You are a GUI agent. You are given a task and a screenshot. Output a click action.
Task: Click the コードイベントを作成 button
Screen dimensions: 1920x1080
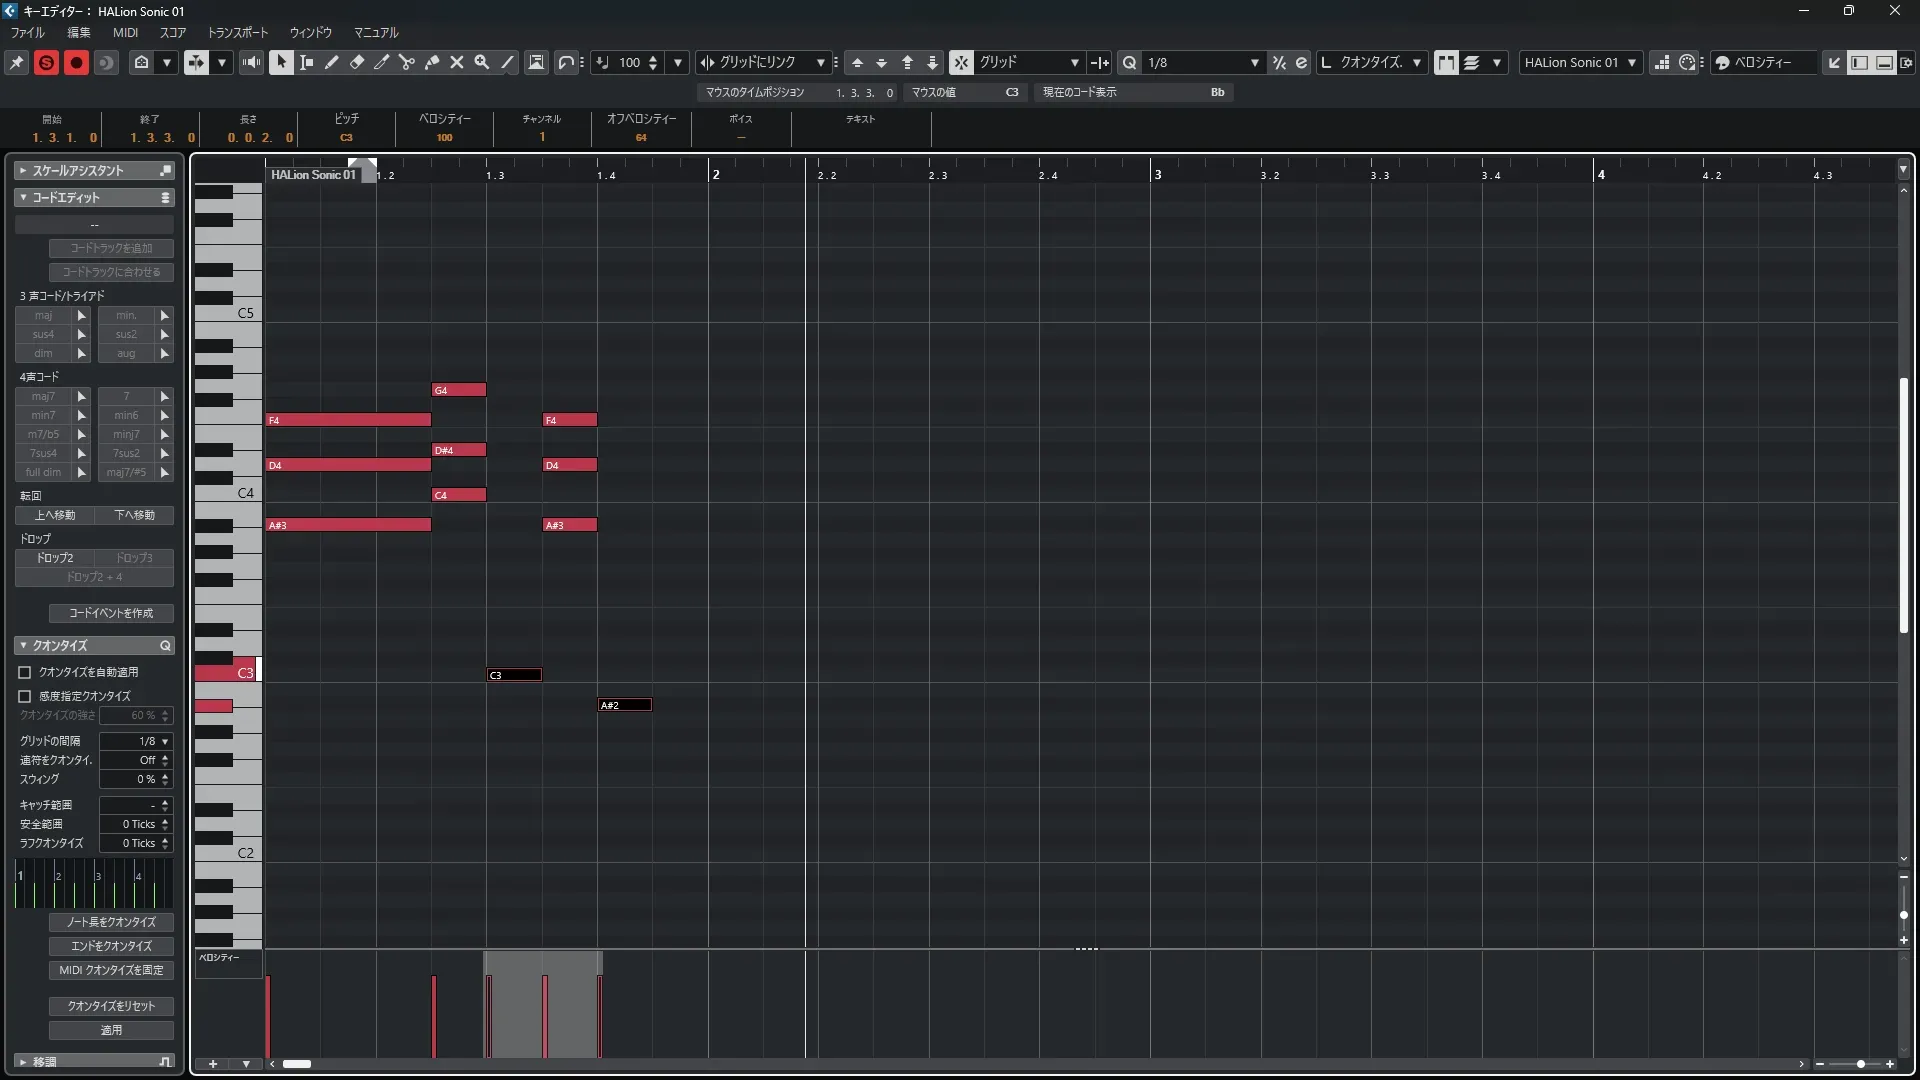(x=111, y=613)
